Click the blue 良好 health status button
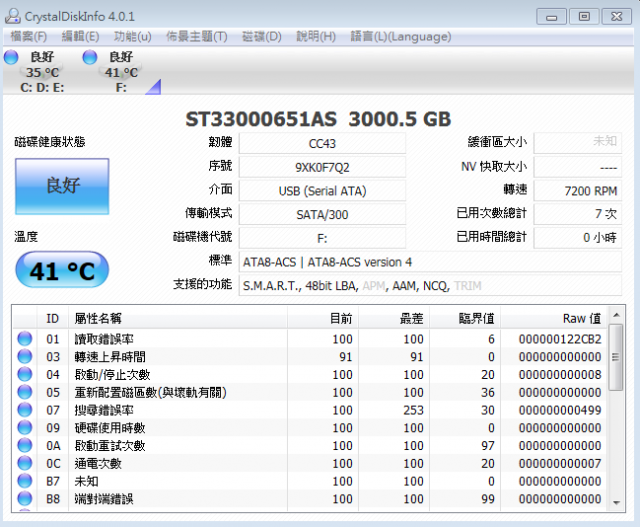The width and height of the screenshot is (640, 527). 62,186
